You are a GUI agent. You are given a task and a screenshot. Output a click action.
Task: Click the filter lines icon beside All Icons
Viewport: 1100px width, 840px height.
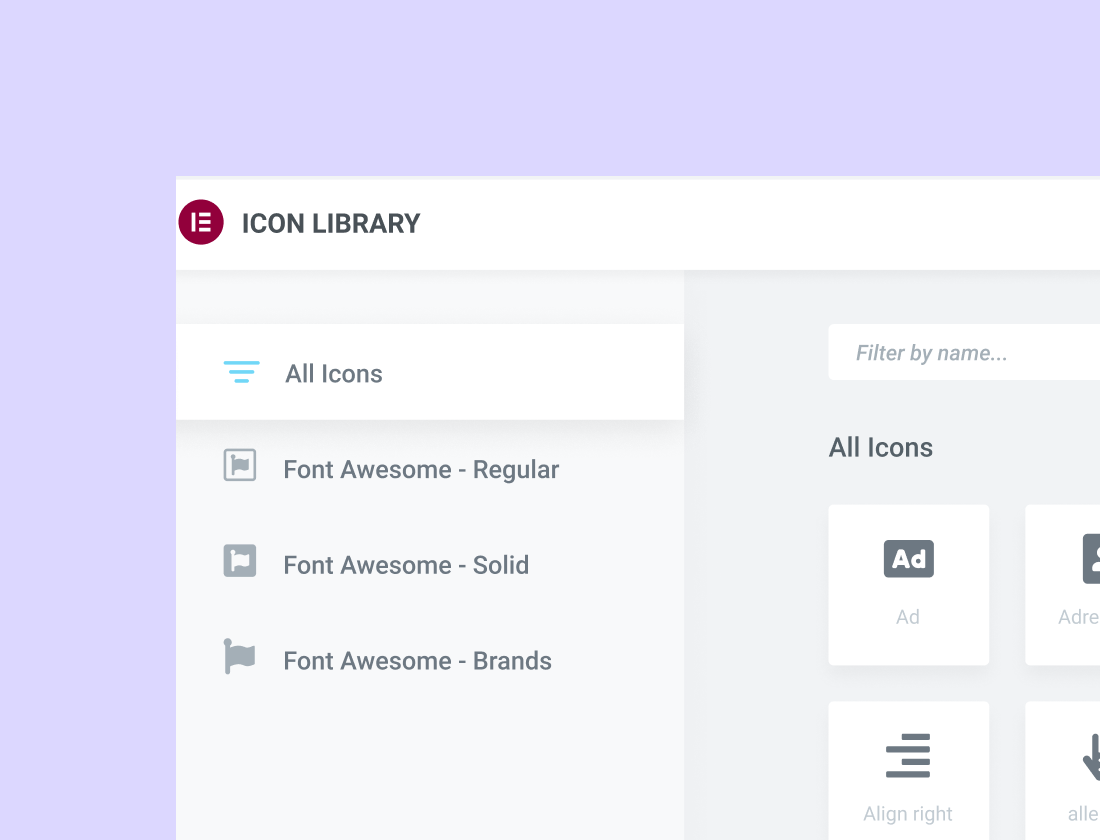pyautogui.click(x=241, y=372)
